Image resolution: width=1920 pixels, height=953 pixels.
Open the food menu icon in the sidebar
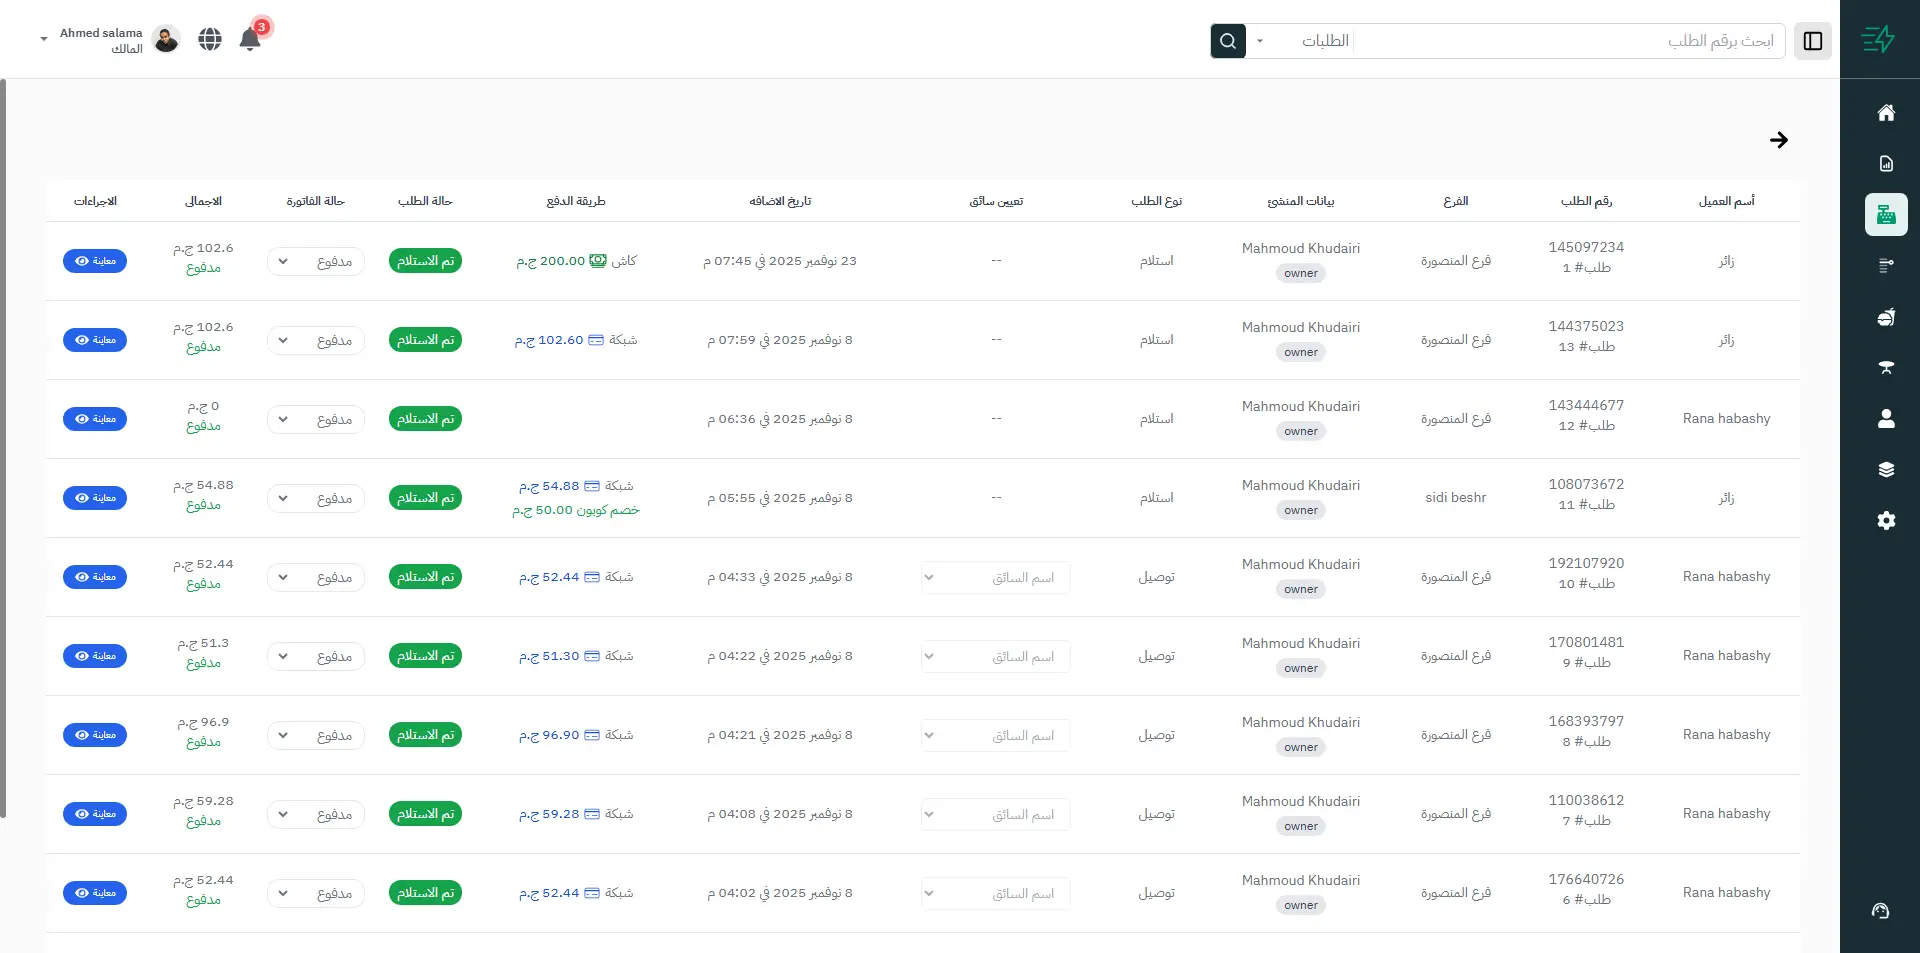(1886, 317)
